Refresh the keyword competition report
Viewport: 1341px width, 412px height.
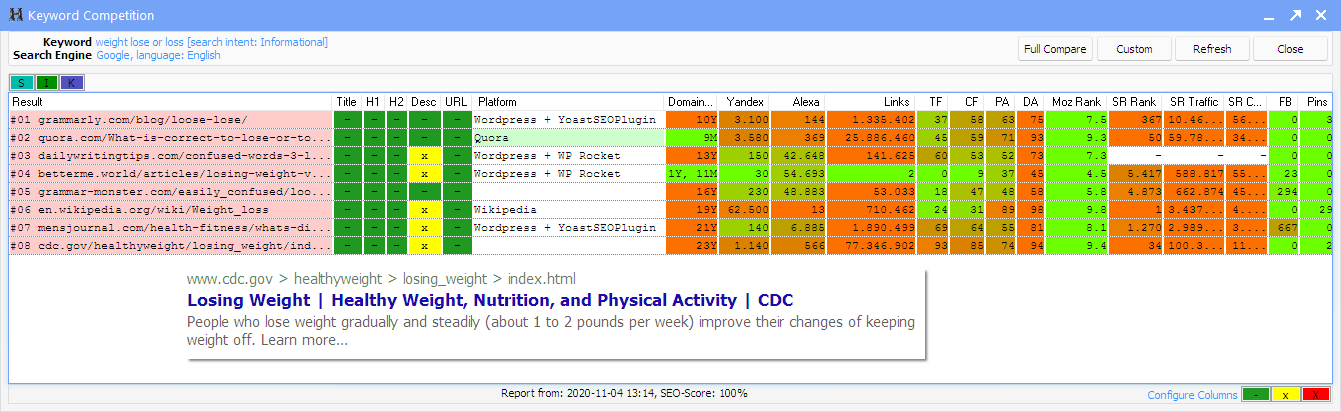tap(1211, 49)
